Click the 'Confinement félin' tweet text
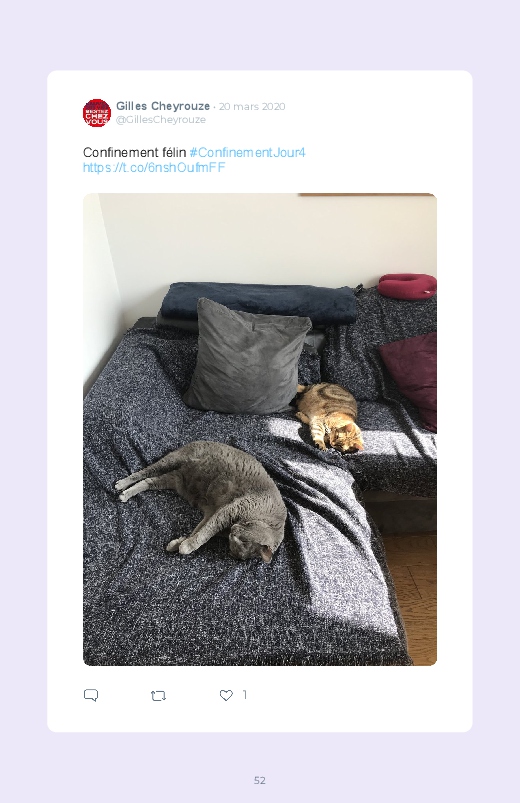 pos(134,152)
